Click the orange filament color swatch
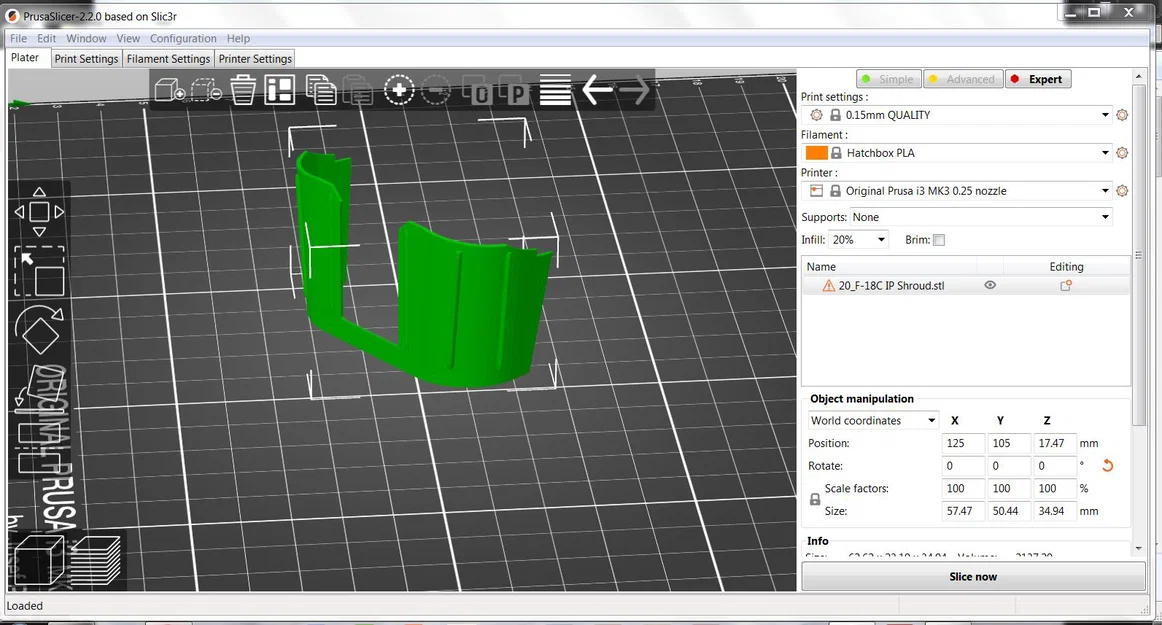 click(816, 153)
